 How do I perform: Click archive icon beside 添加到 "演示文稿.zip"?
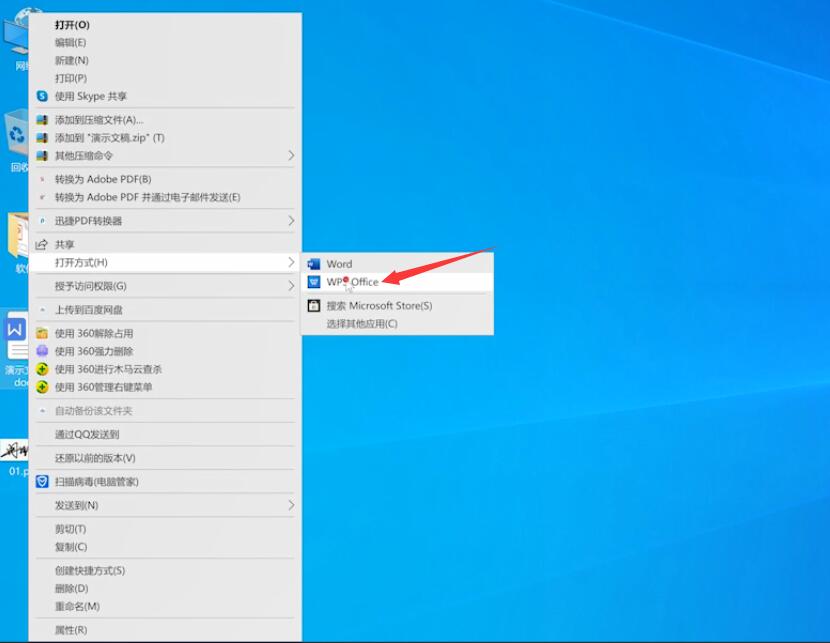tap(42, 138)
